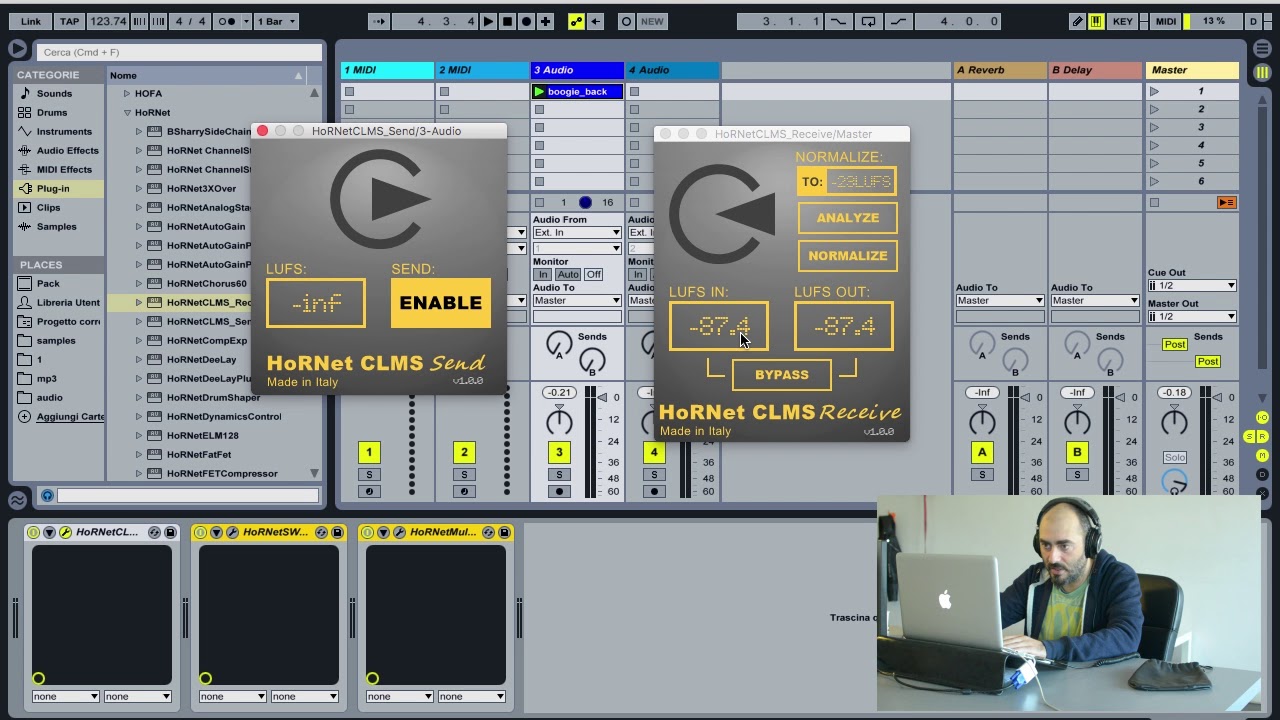Unfold HoRNetSW device parameters triangle

point(216,532)
